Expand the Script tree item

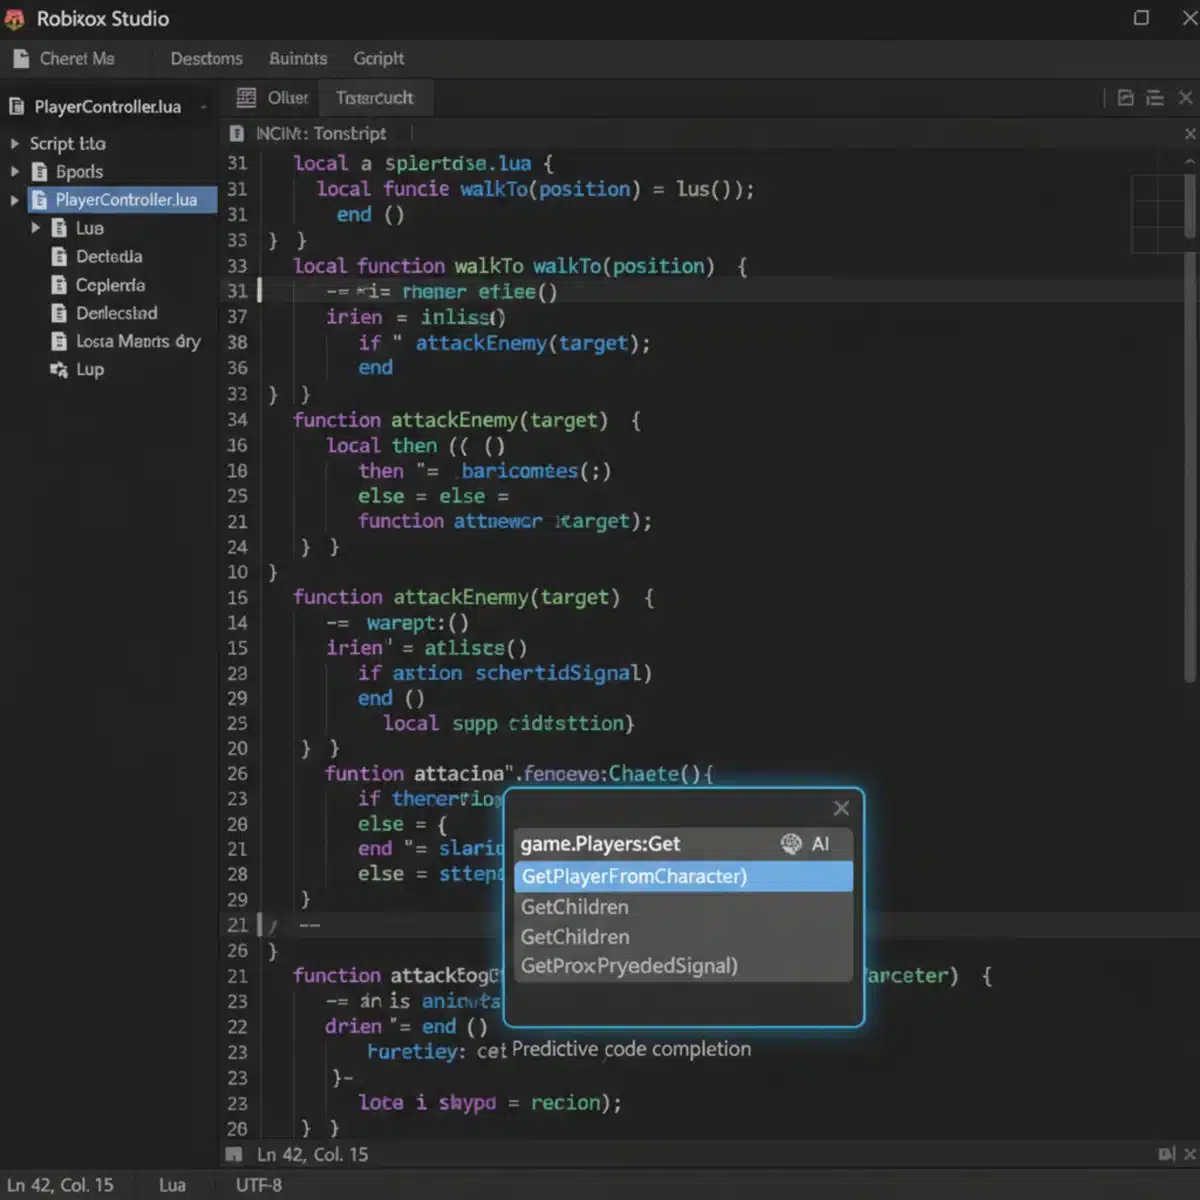click(x=14, y=143)
